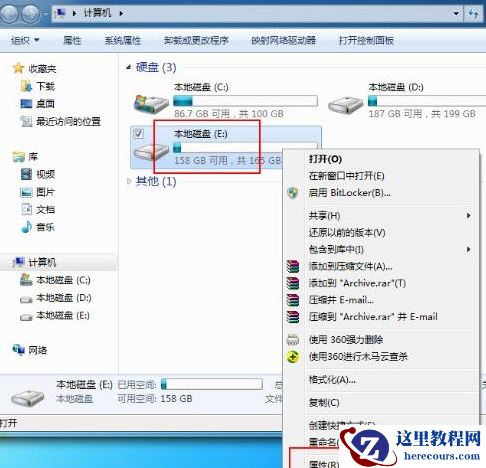Image resolution: width=486 pixels, height=468 pixels.
Task: Click 系统属性 in the toolbar
Action: click(x=123, y=41)
